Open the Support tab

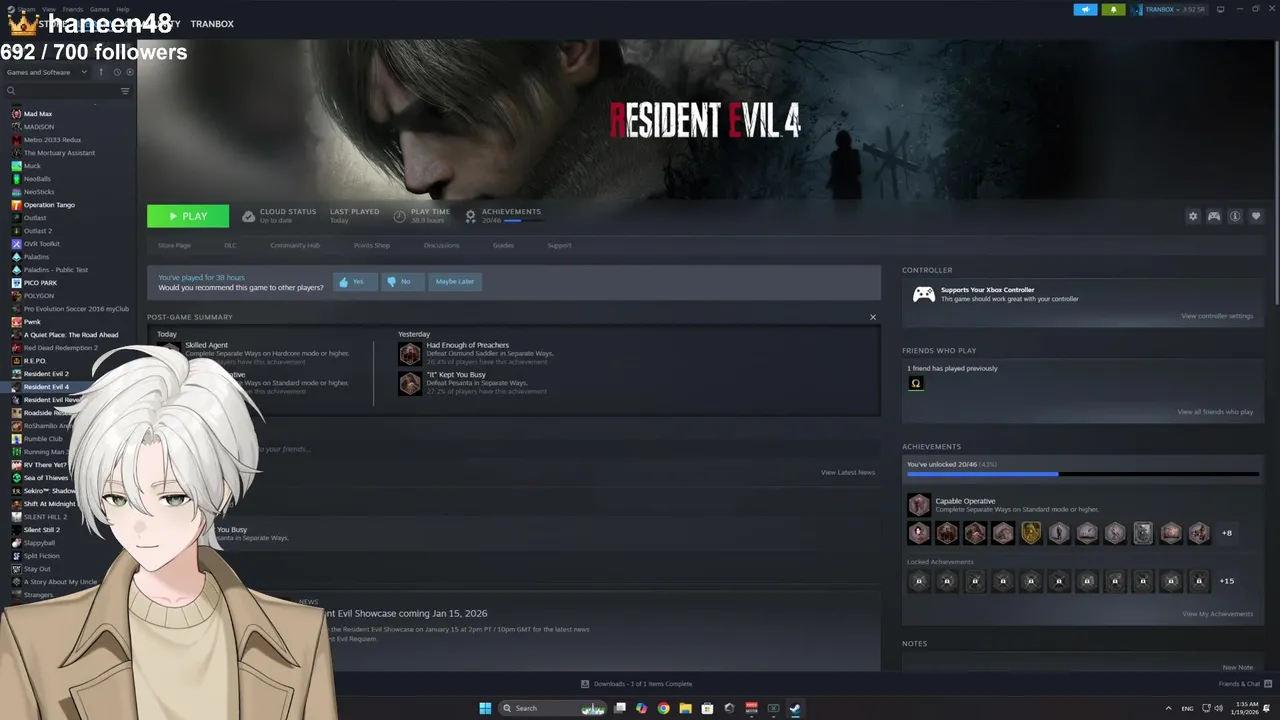(559, 245)
